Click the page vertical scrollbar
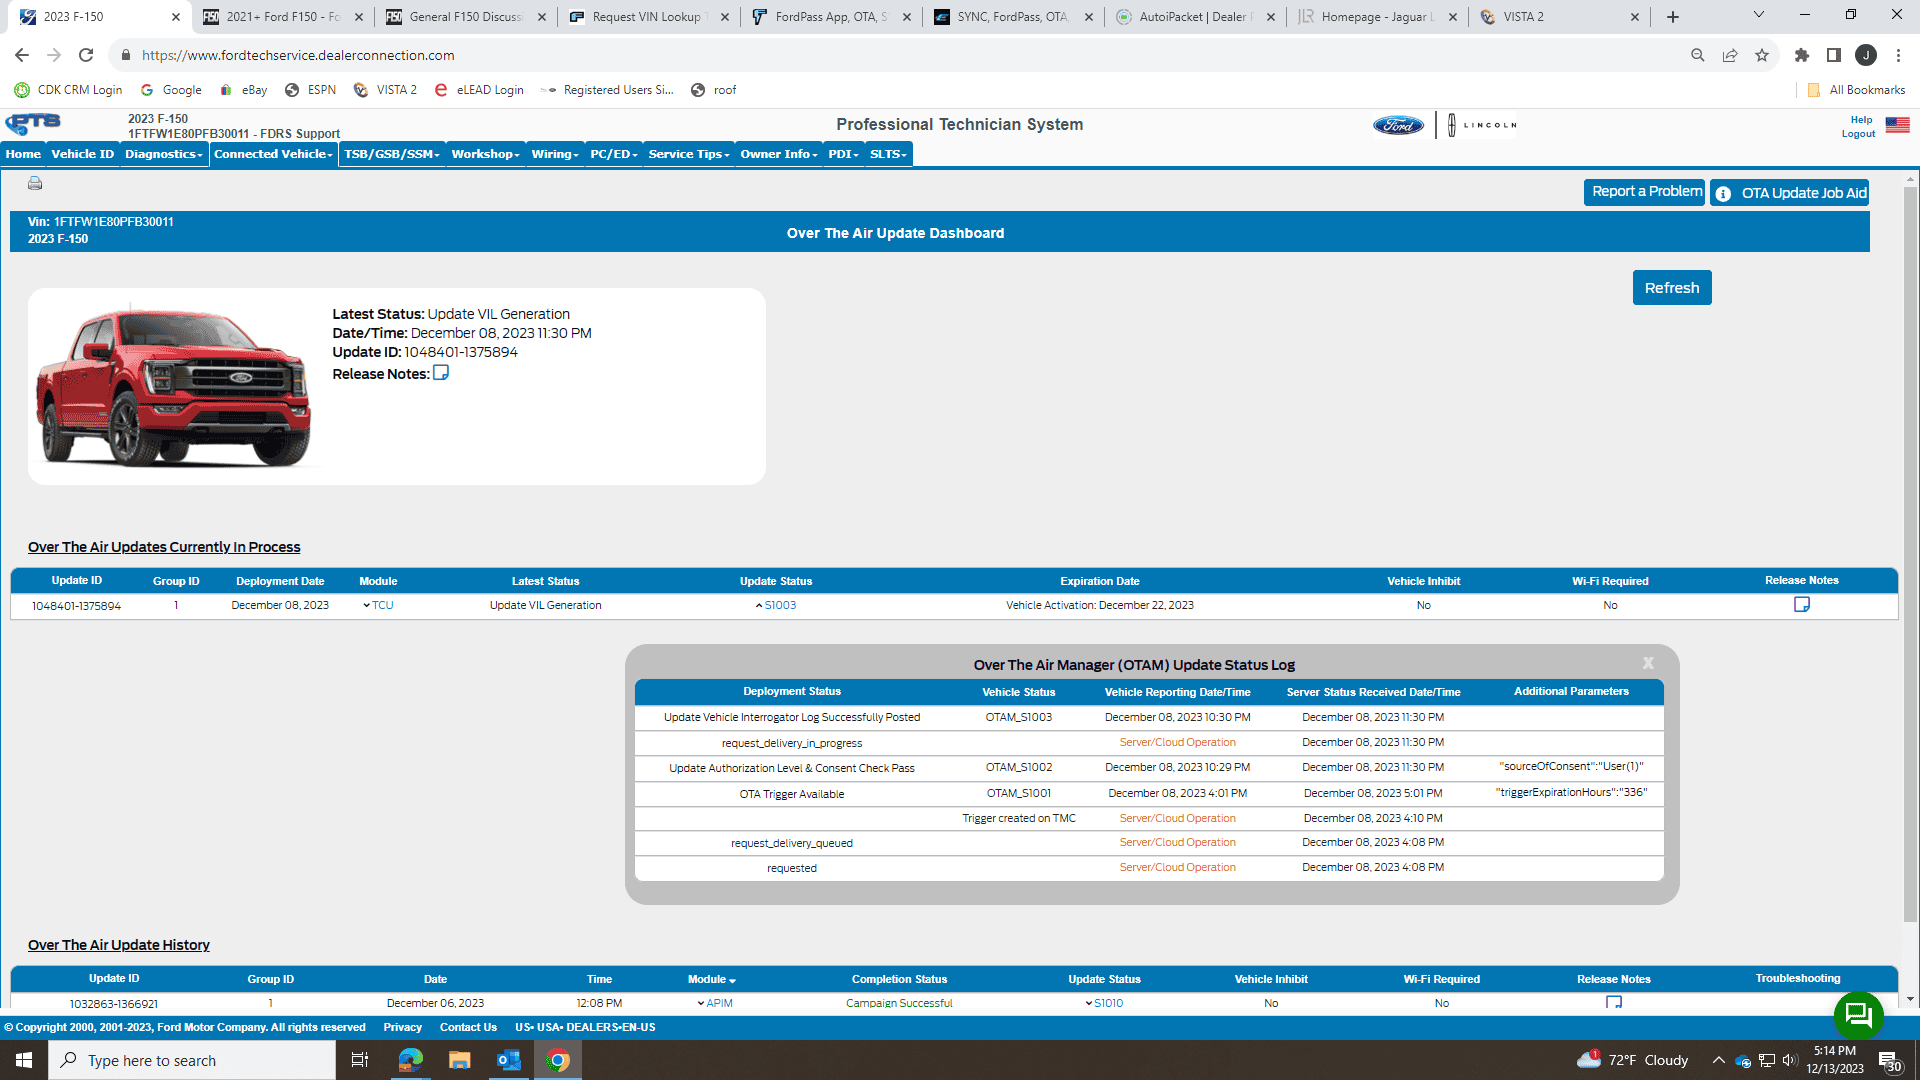Viewport: 1920px width, 1080px height. click(x=1910, y=550)
